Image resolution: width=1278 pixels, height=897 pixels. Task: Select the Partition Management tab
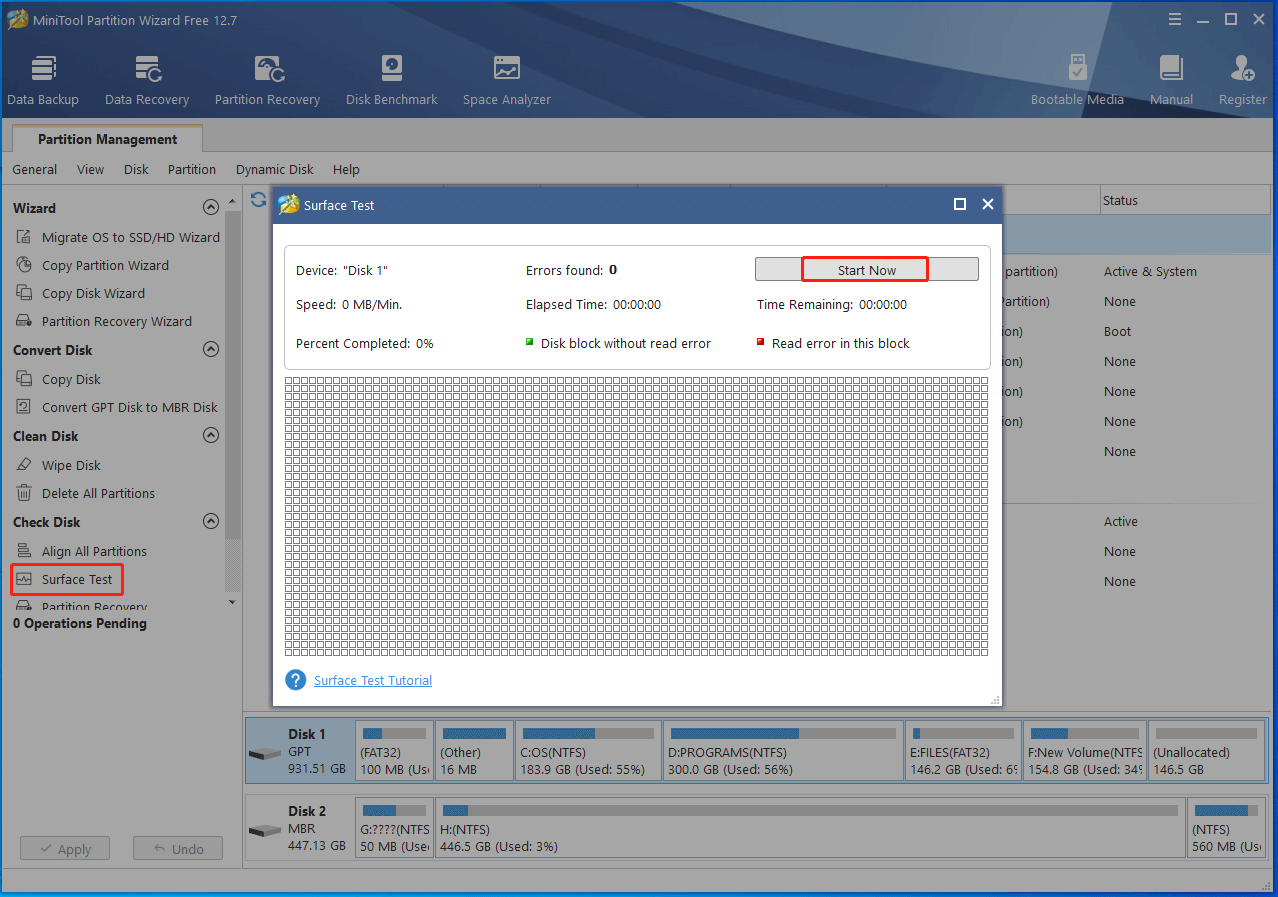108,139
